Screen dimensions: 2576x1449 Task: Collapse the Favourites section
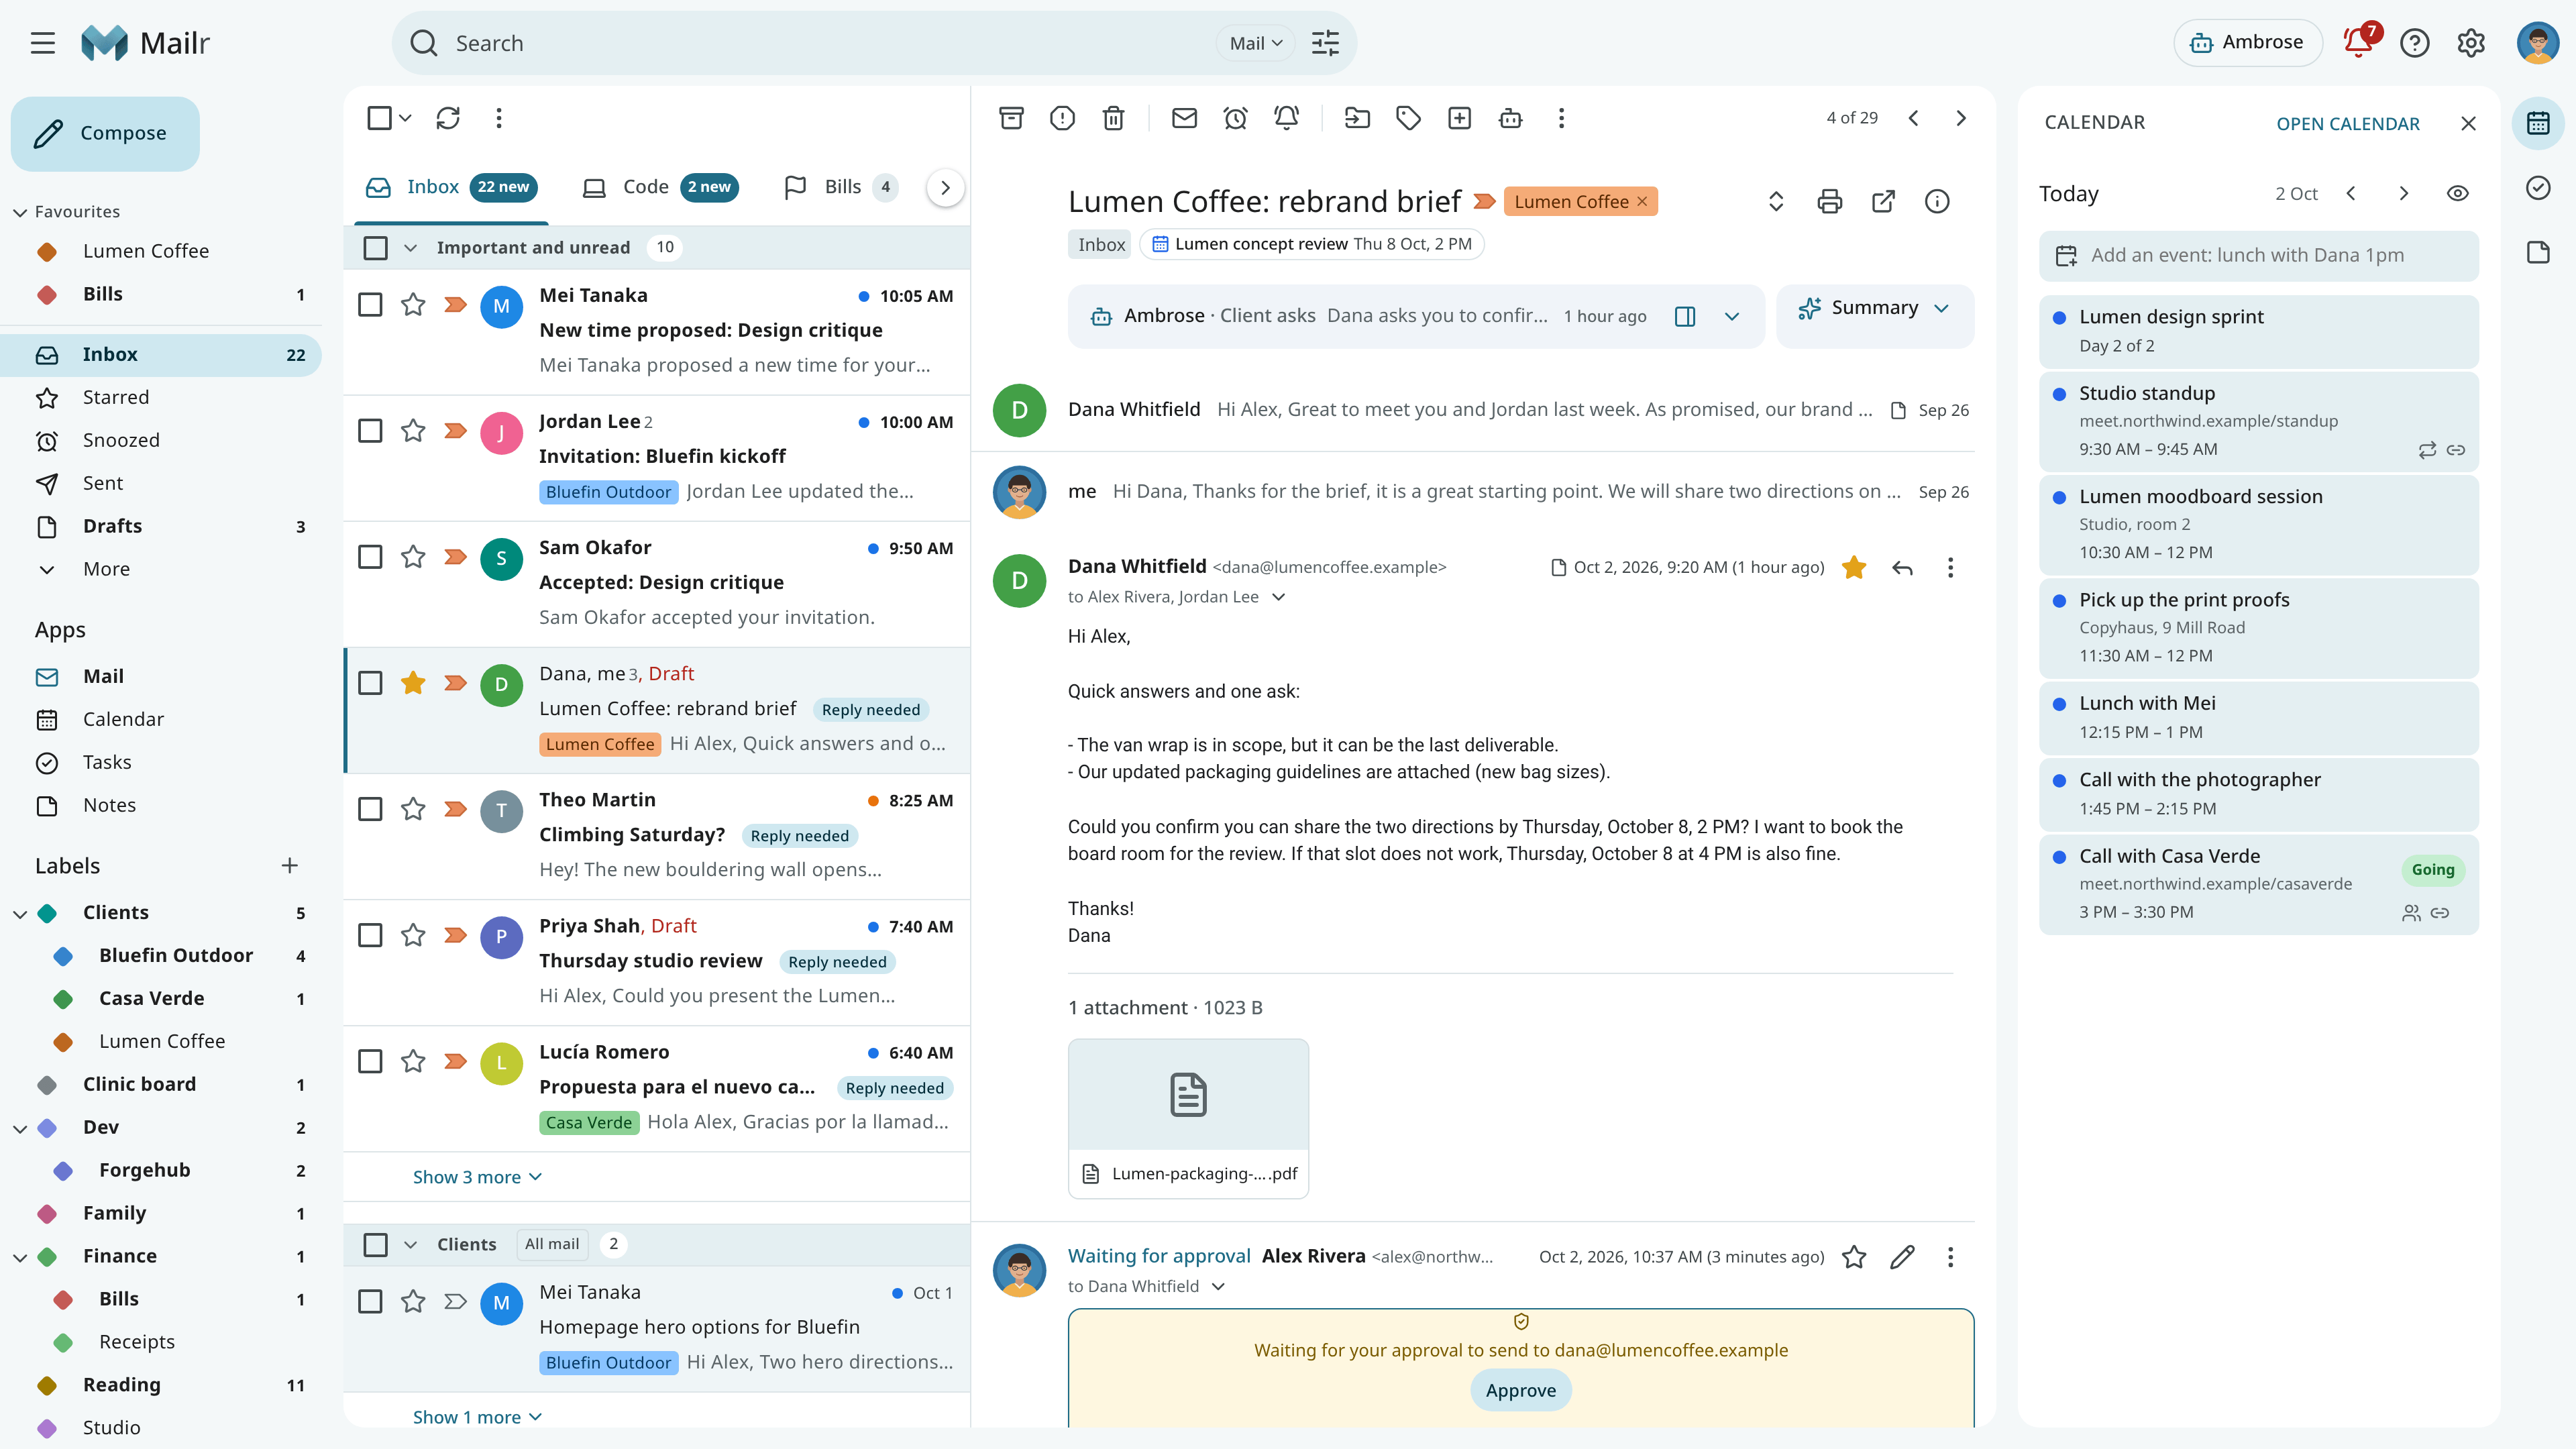pyautogui.click(x=19, y=212)
